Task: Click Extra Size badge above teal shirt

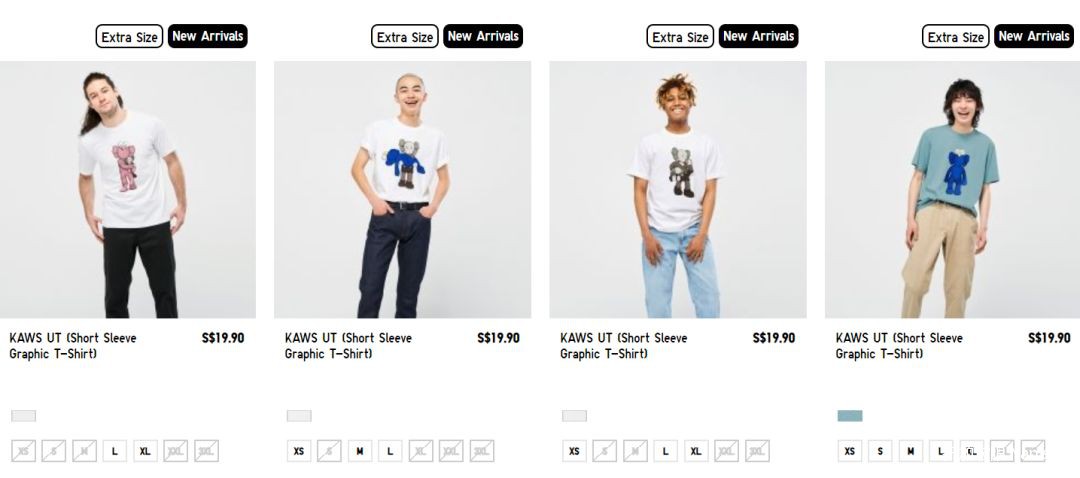Action: (955, 37)
